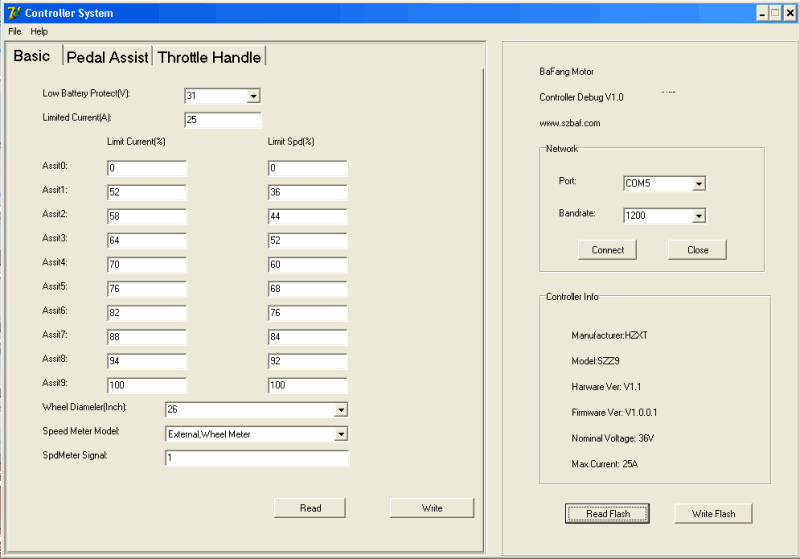The height and width of the screenshot is (559, 800).
Task: Click the www.szbaf.com text
Action: tap(570, 123)
